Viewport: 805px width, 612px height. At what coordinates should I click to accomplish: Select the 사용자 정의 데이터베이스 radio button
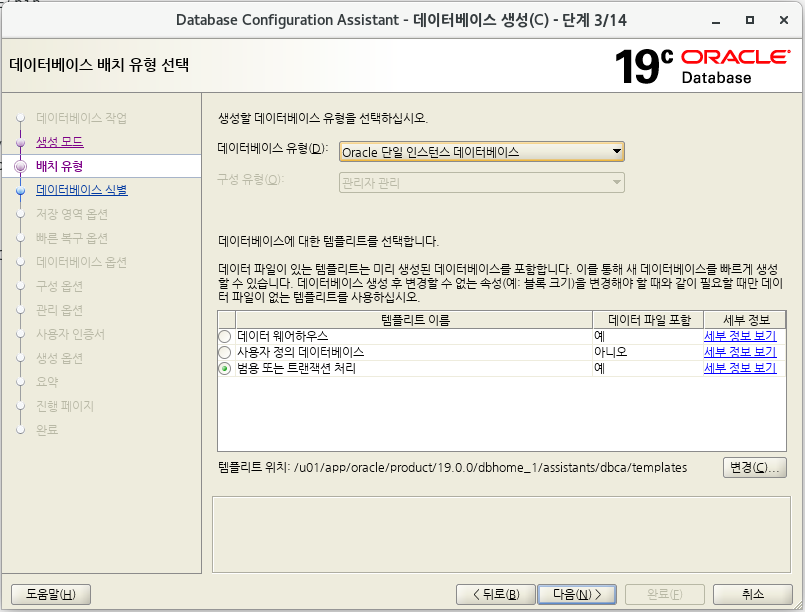(225, 352)
